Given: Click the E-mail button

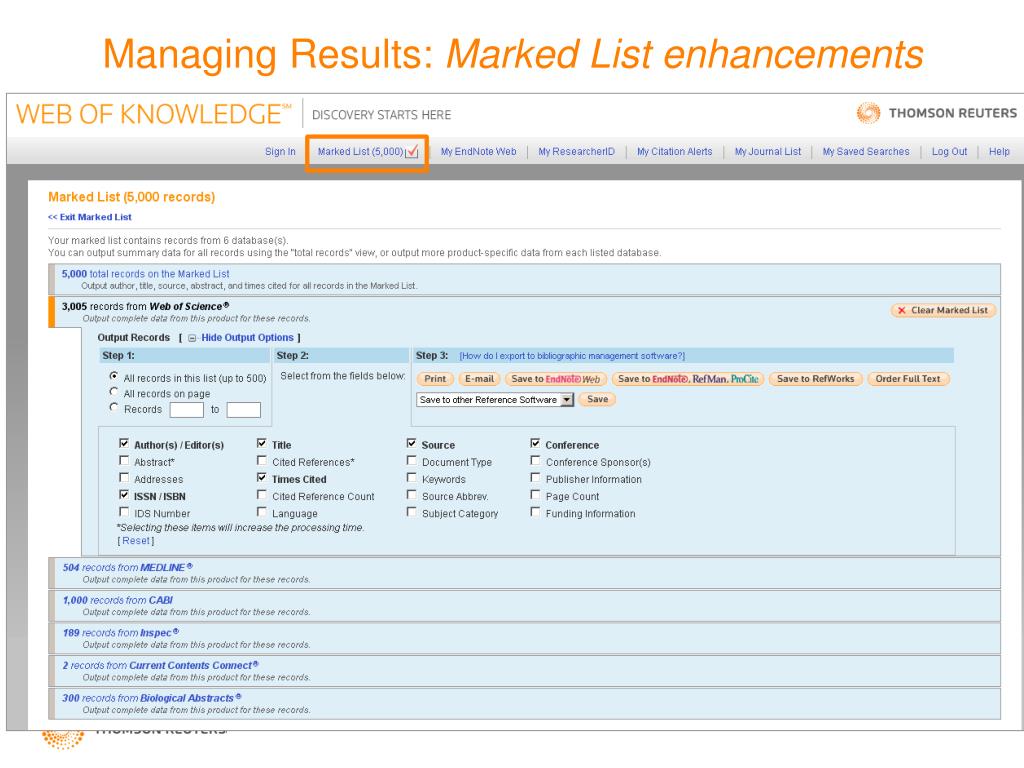Looking at the screenshot, I should coord(479,379).
